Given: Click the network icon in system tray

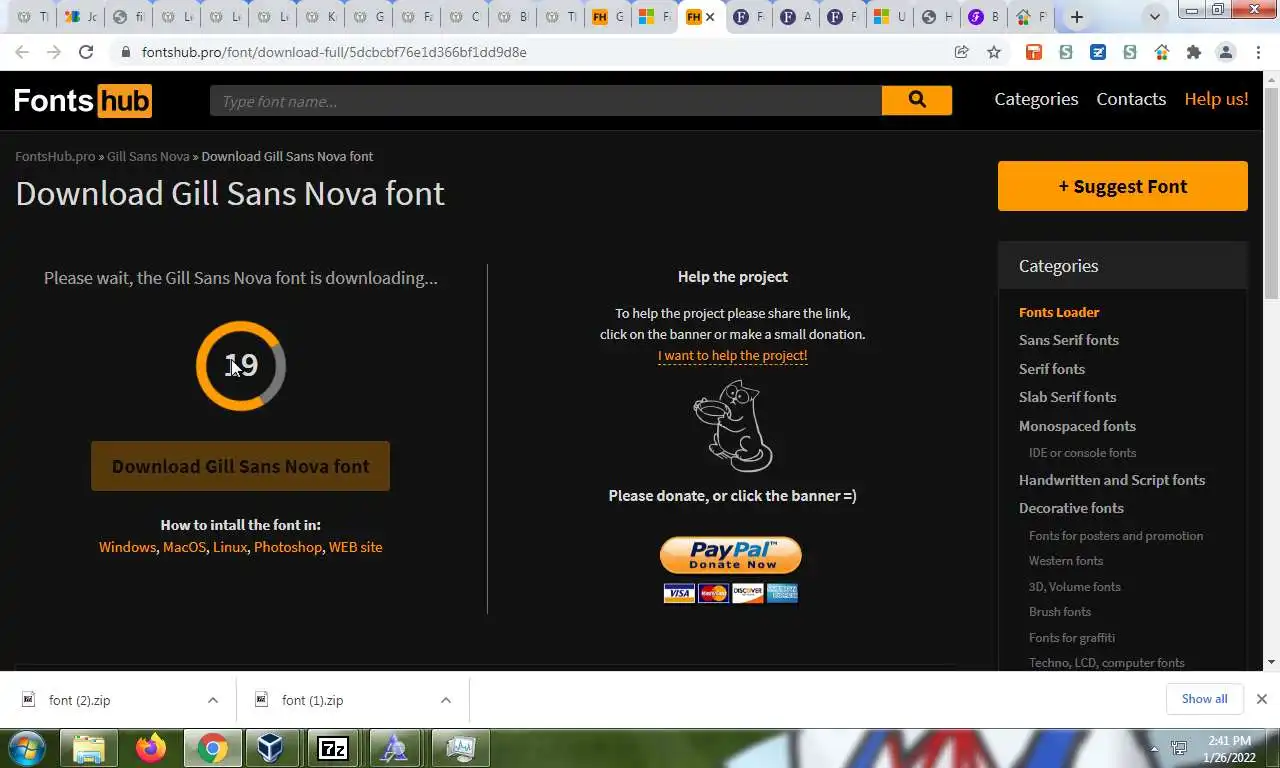Looking at the screenshot, I should tap(1180, 748).
